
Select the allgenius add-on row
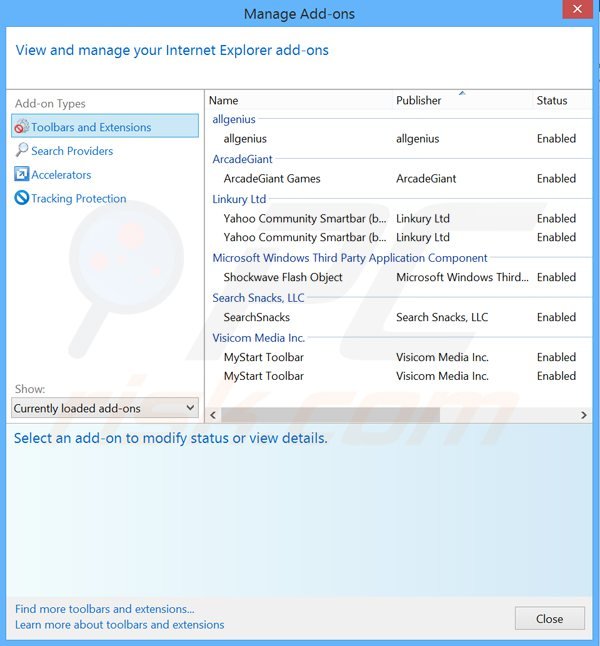point(399,138)
